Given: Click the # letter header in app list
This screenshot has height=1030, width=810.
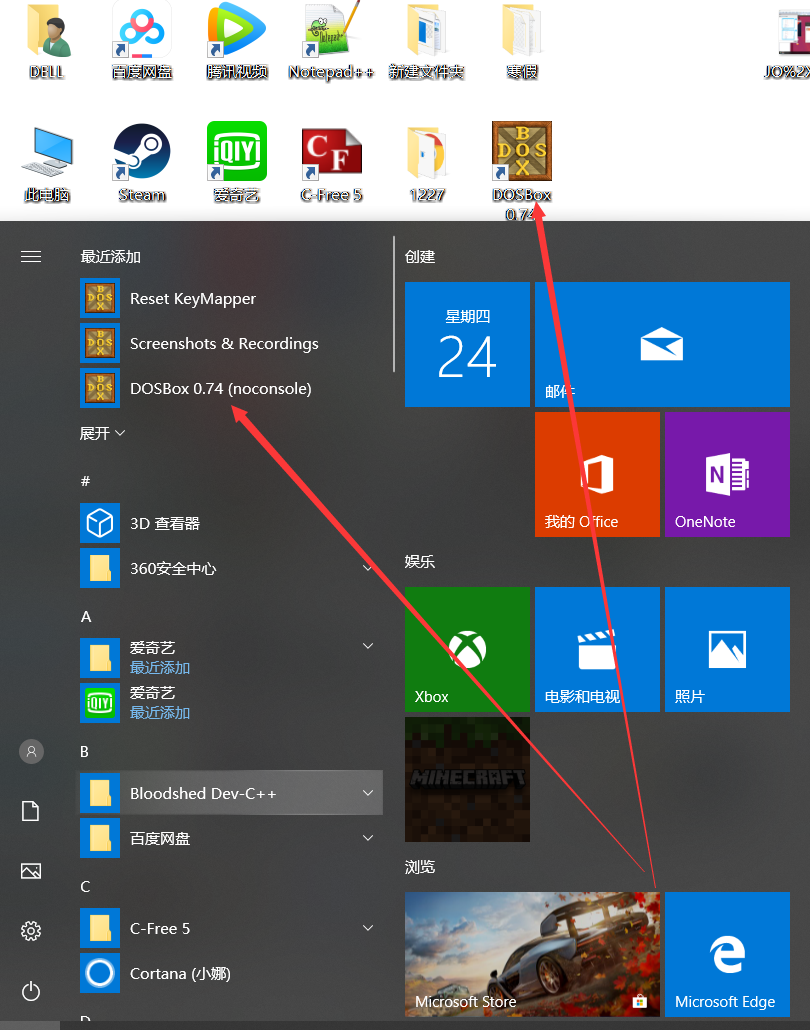Looking at the screenshot, I should 85,481.
